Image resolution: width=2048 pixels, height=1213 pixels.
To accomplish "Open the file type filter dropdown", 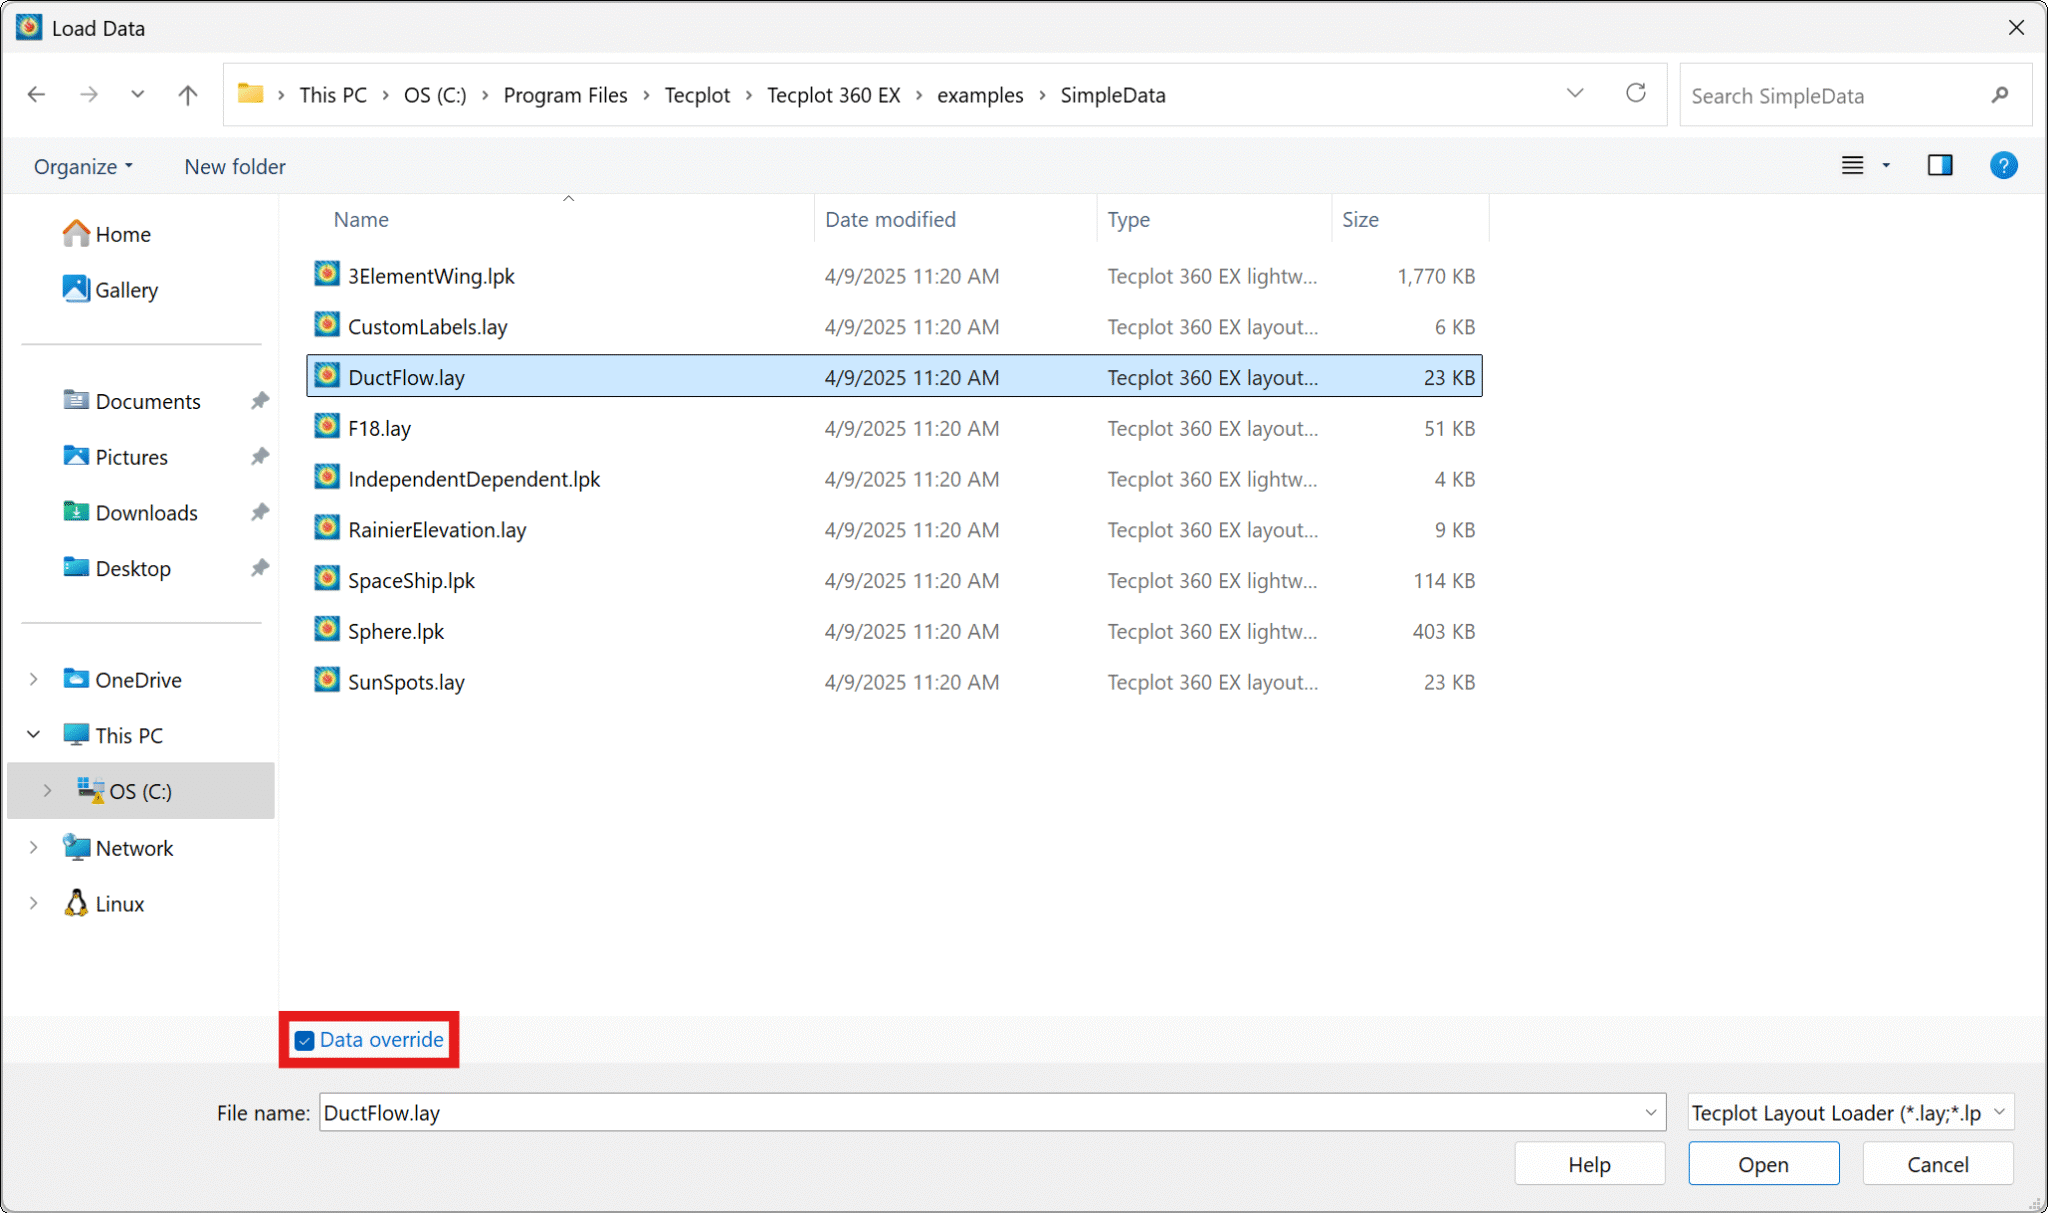I will (x=1850, y=1113).
